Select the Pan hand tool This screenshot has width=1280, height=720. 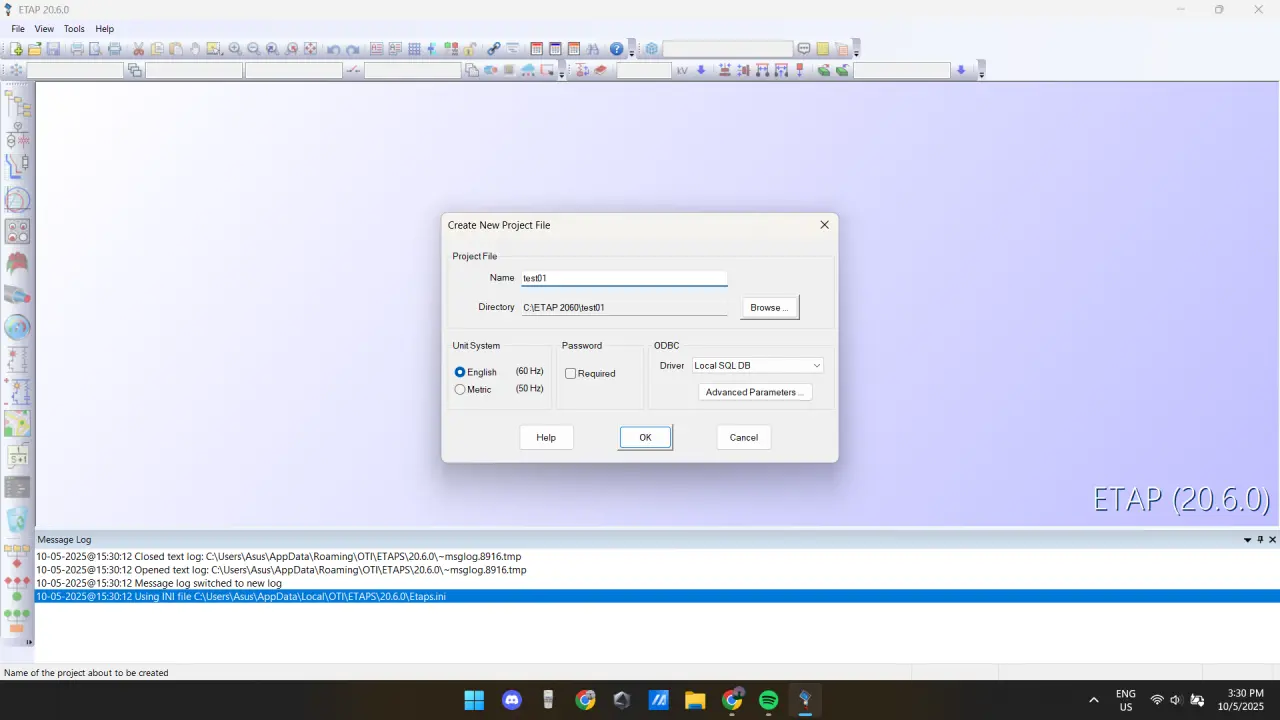(x=195, y=49)
